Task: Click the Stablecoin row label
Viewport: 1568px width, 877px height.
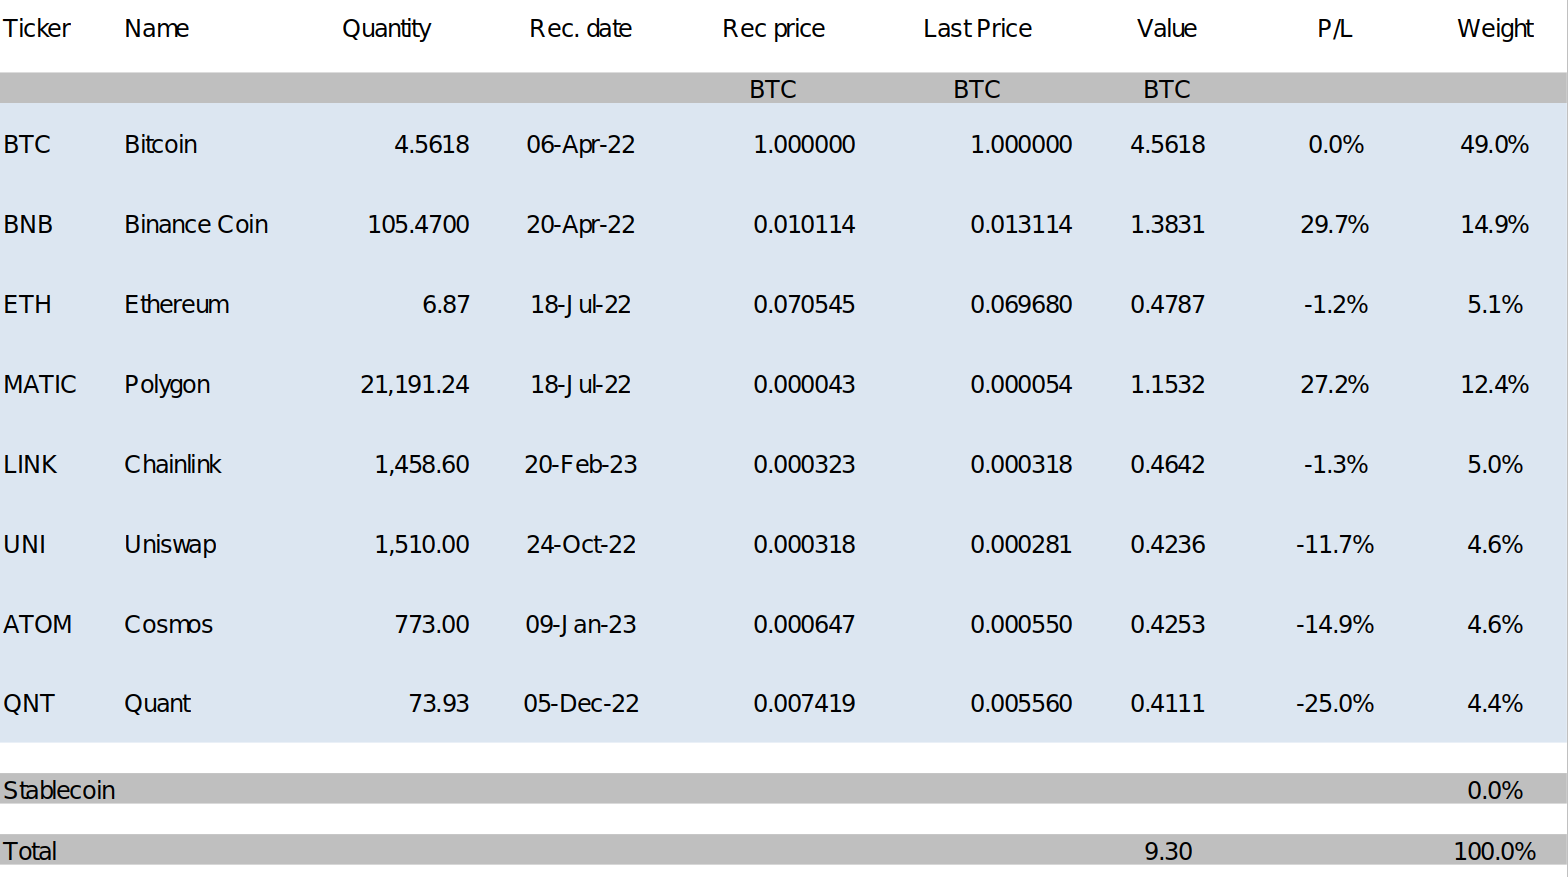Action: coord(59,790)
